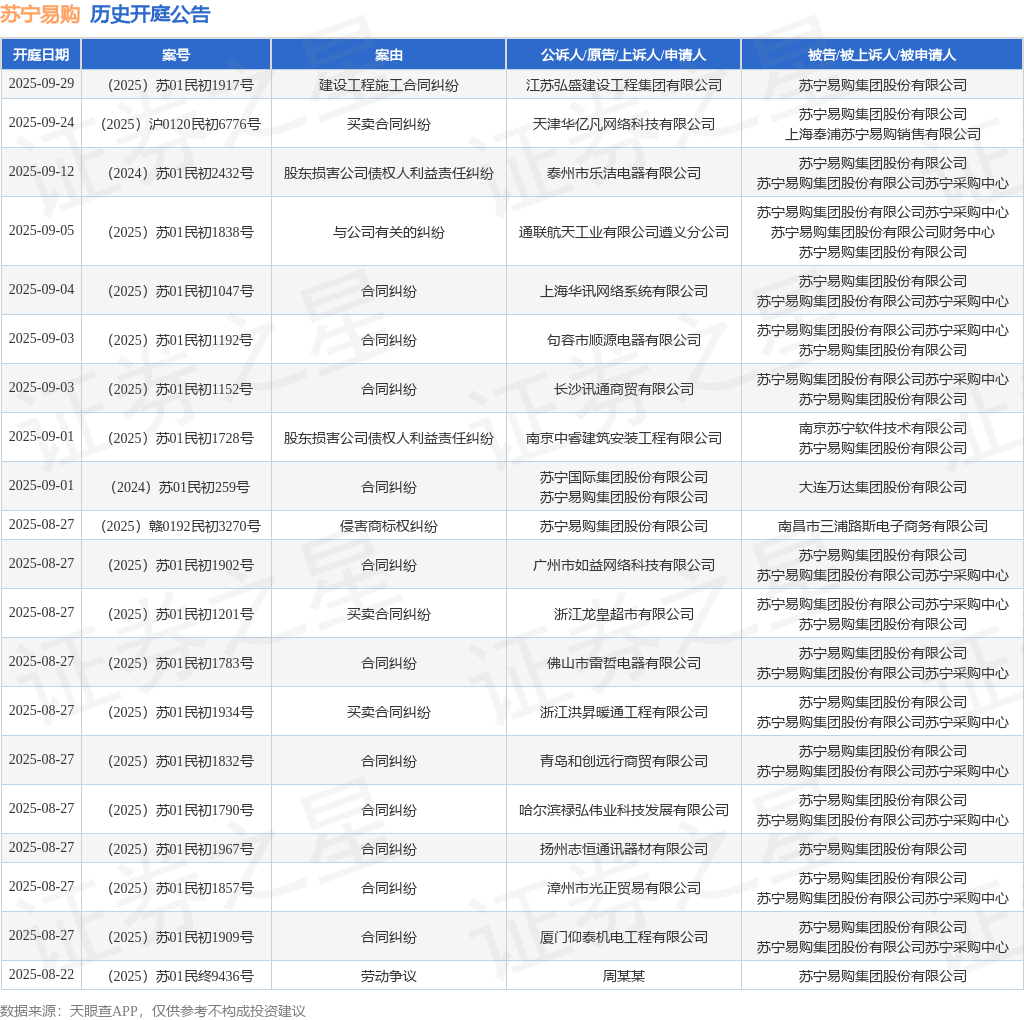Viewport: 1024px width, 1020px height.
Task: Click plaintiff 青岛和创远行商贸有限公司
Action: point(624,761)
